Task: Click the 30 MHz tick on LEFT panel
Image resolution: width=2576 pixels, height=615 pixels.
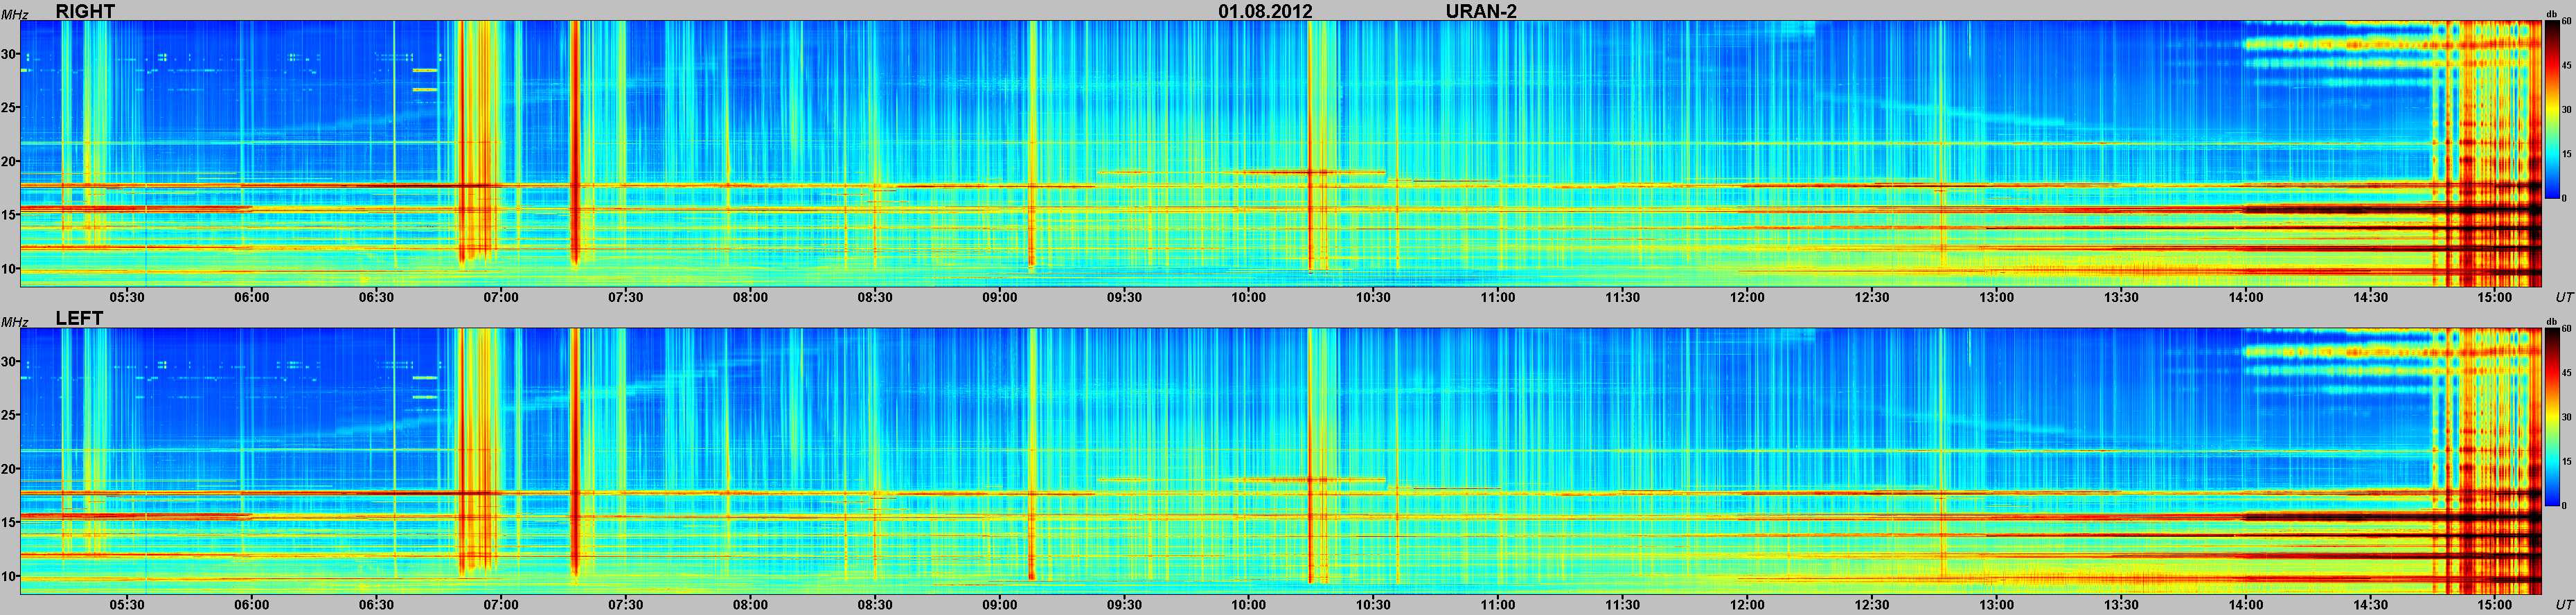Action: point(9,362)
